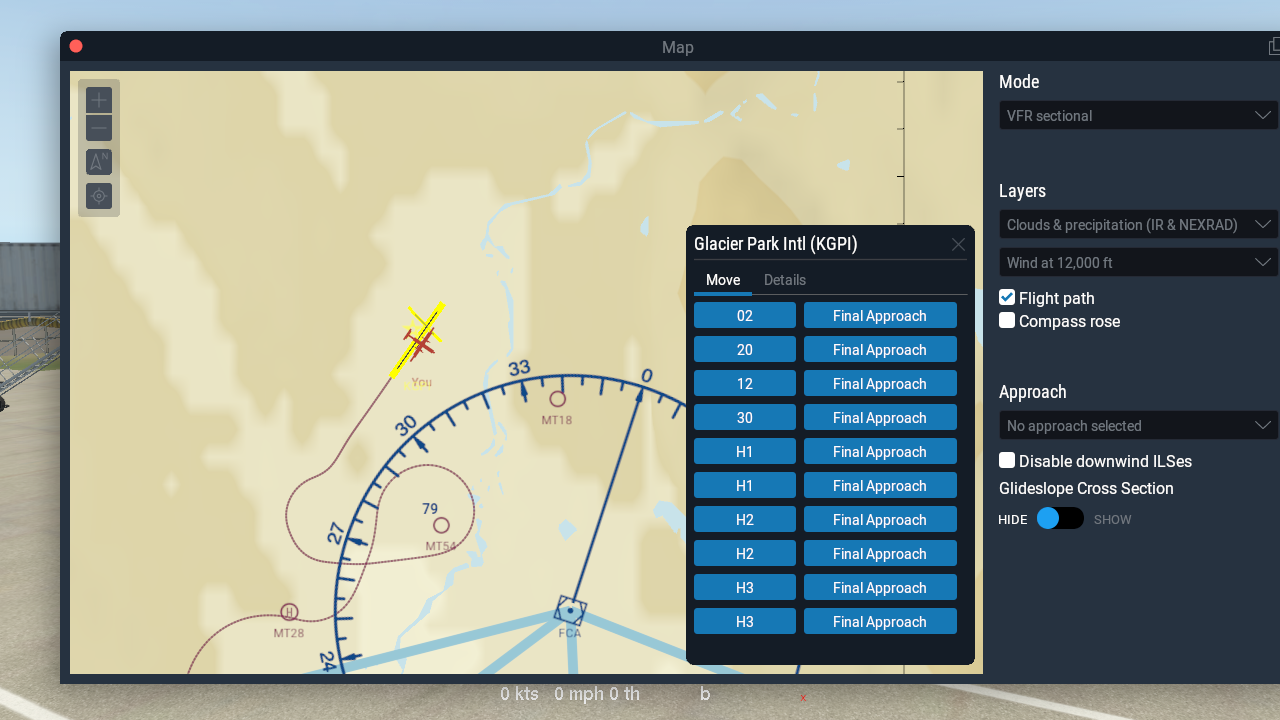Click the MT28 heliport symbol on the map
The image size is (1280, 720).
[289, 612]
